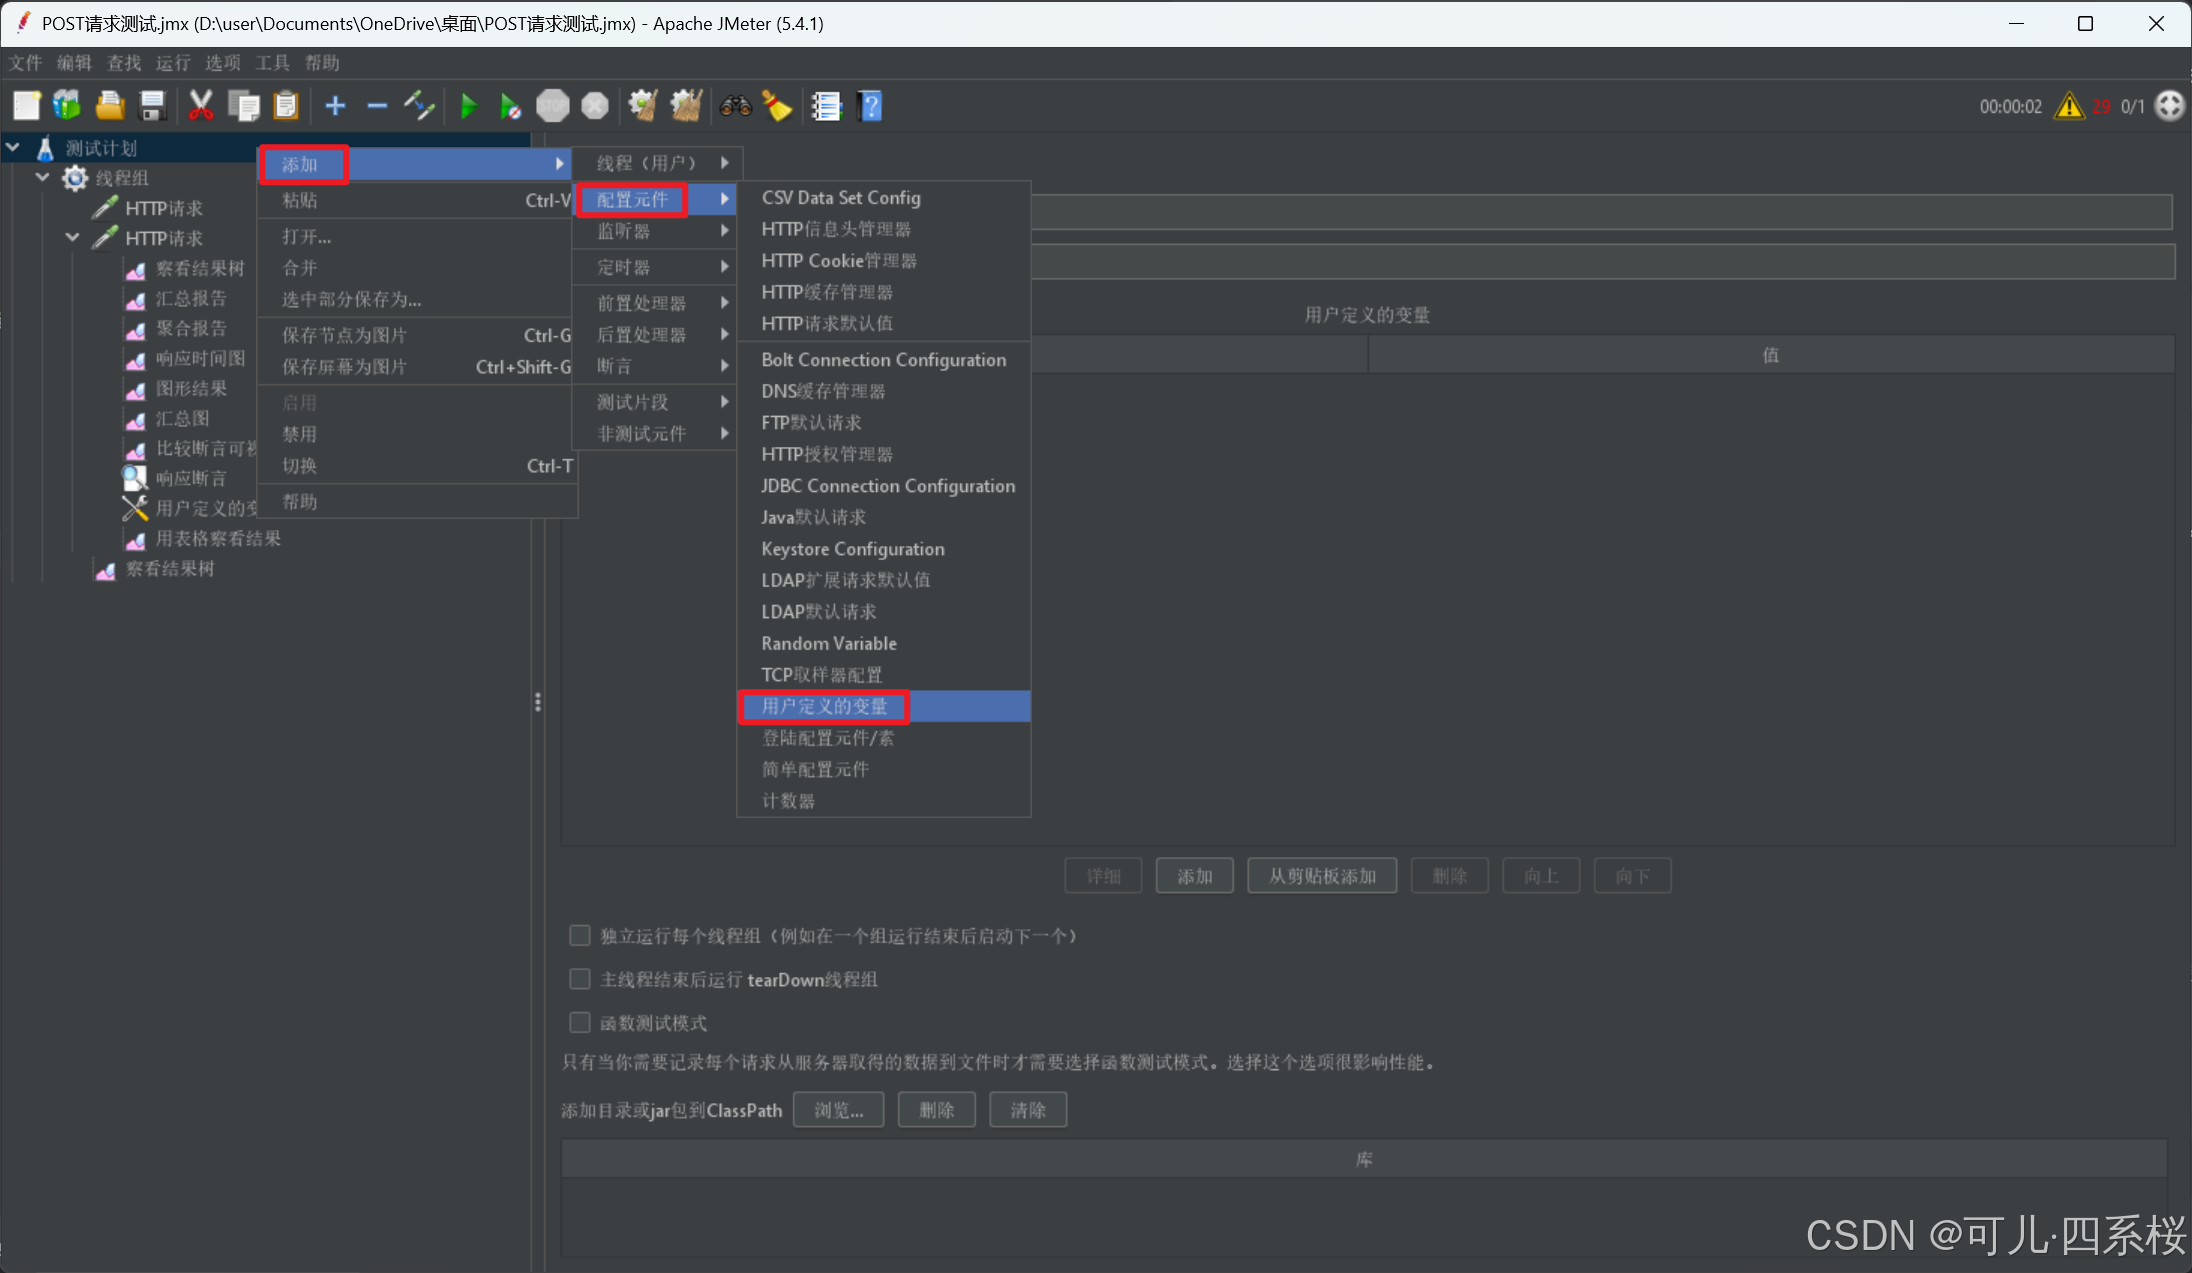2192x1273 pixels.
Task: Click the blue plus Expand icon
Action: [335, 106]
